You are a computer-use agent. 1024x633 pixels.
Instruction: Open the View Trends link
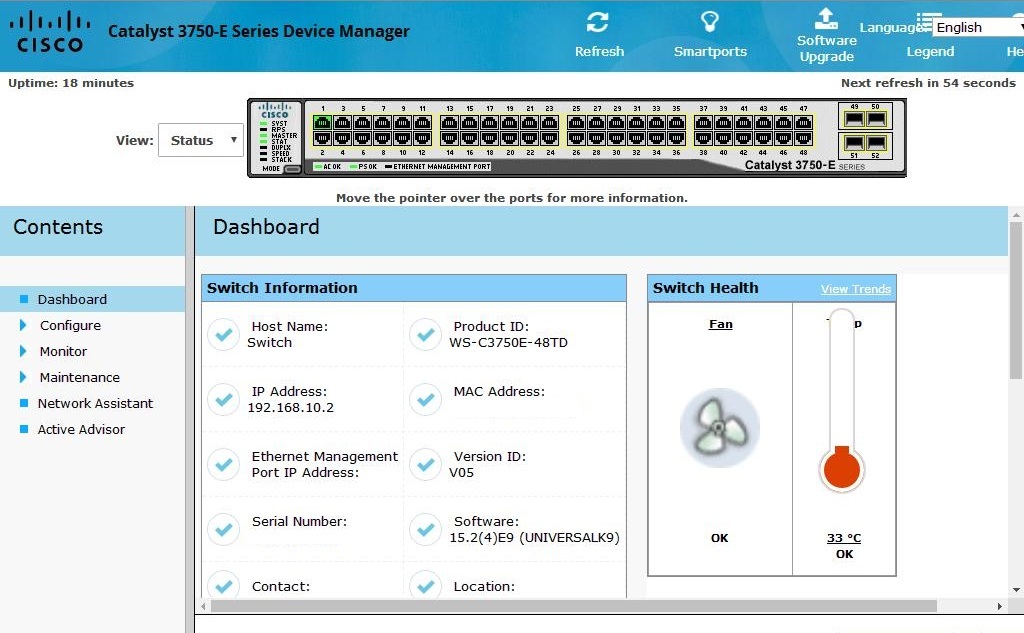pos(856,289)
